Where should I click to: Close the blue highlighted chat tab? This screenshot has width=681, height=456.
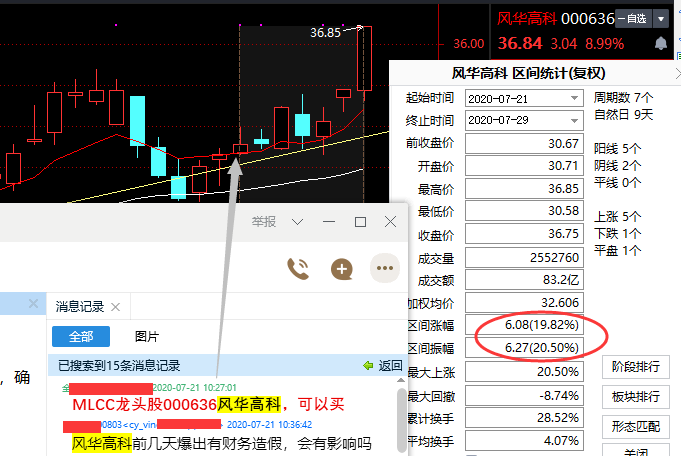[33, 304]
